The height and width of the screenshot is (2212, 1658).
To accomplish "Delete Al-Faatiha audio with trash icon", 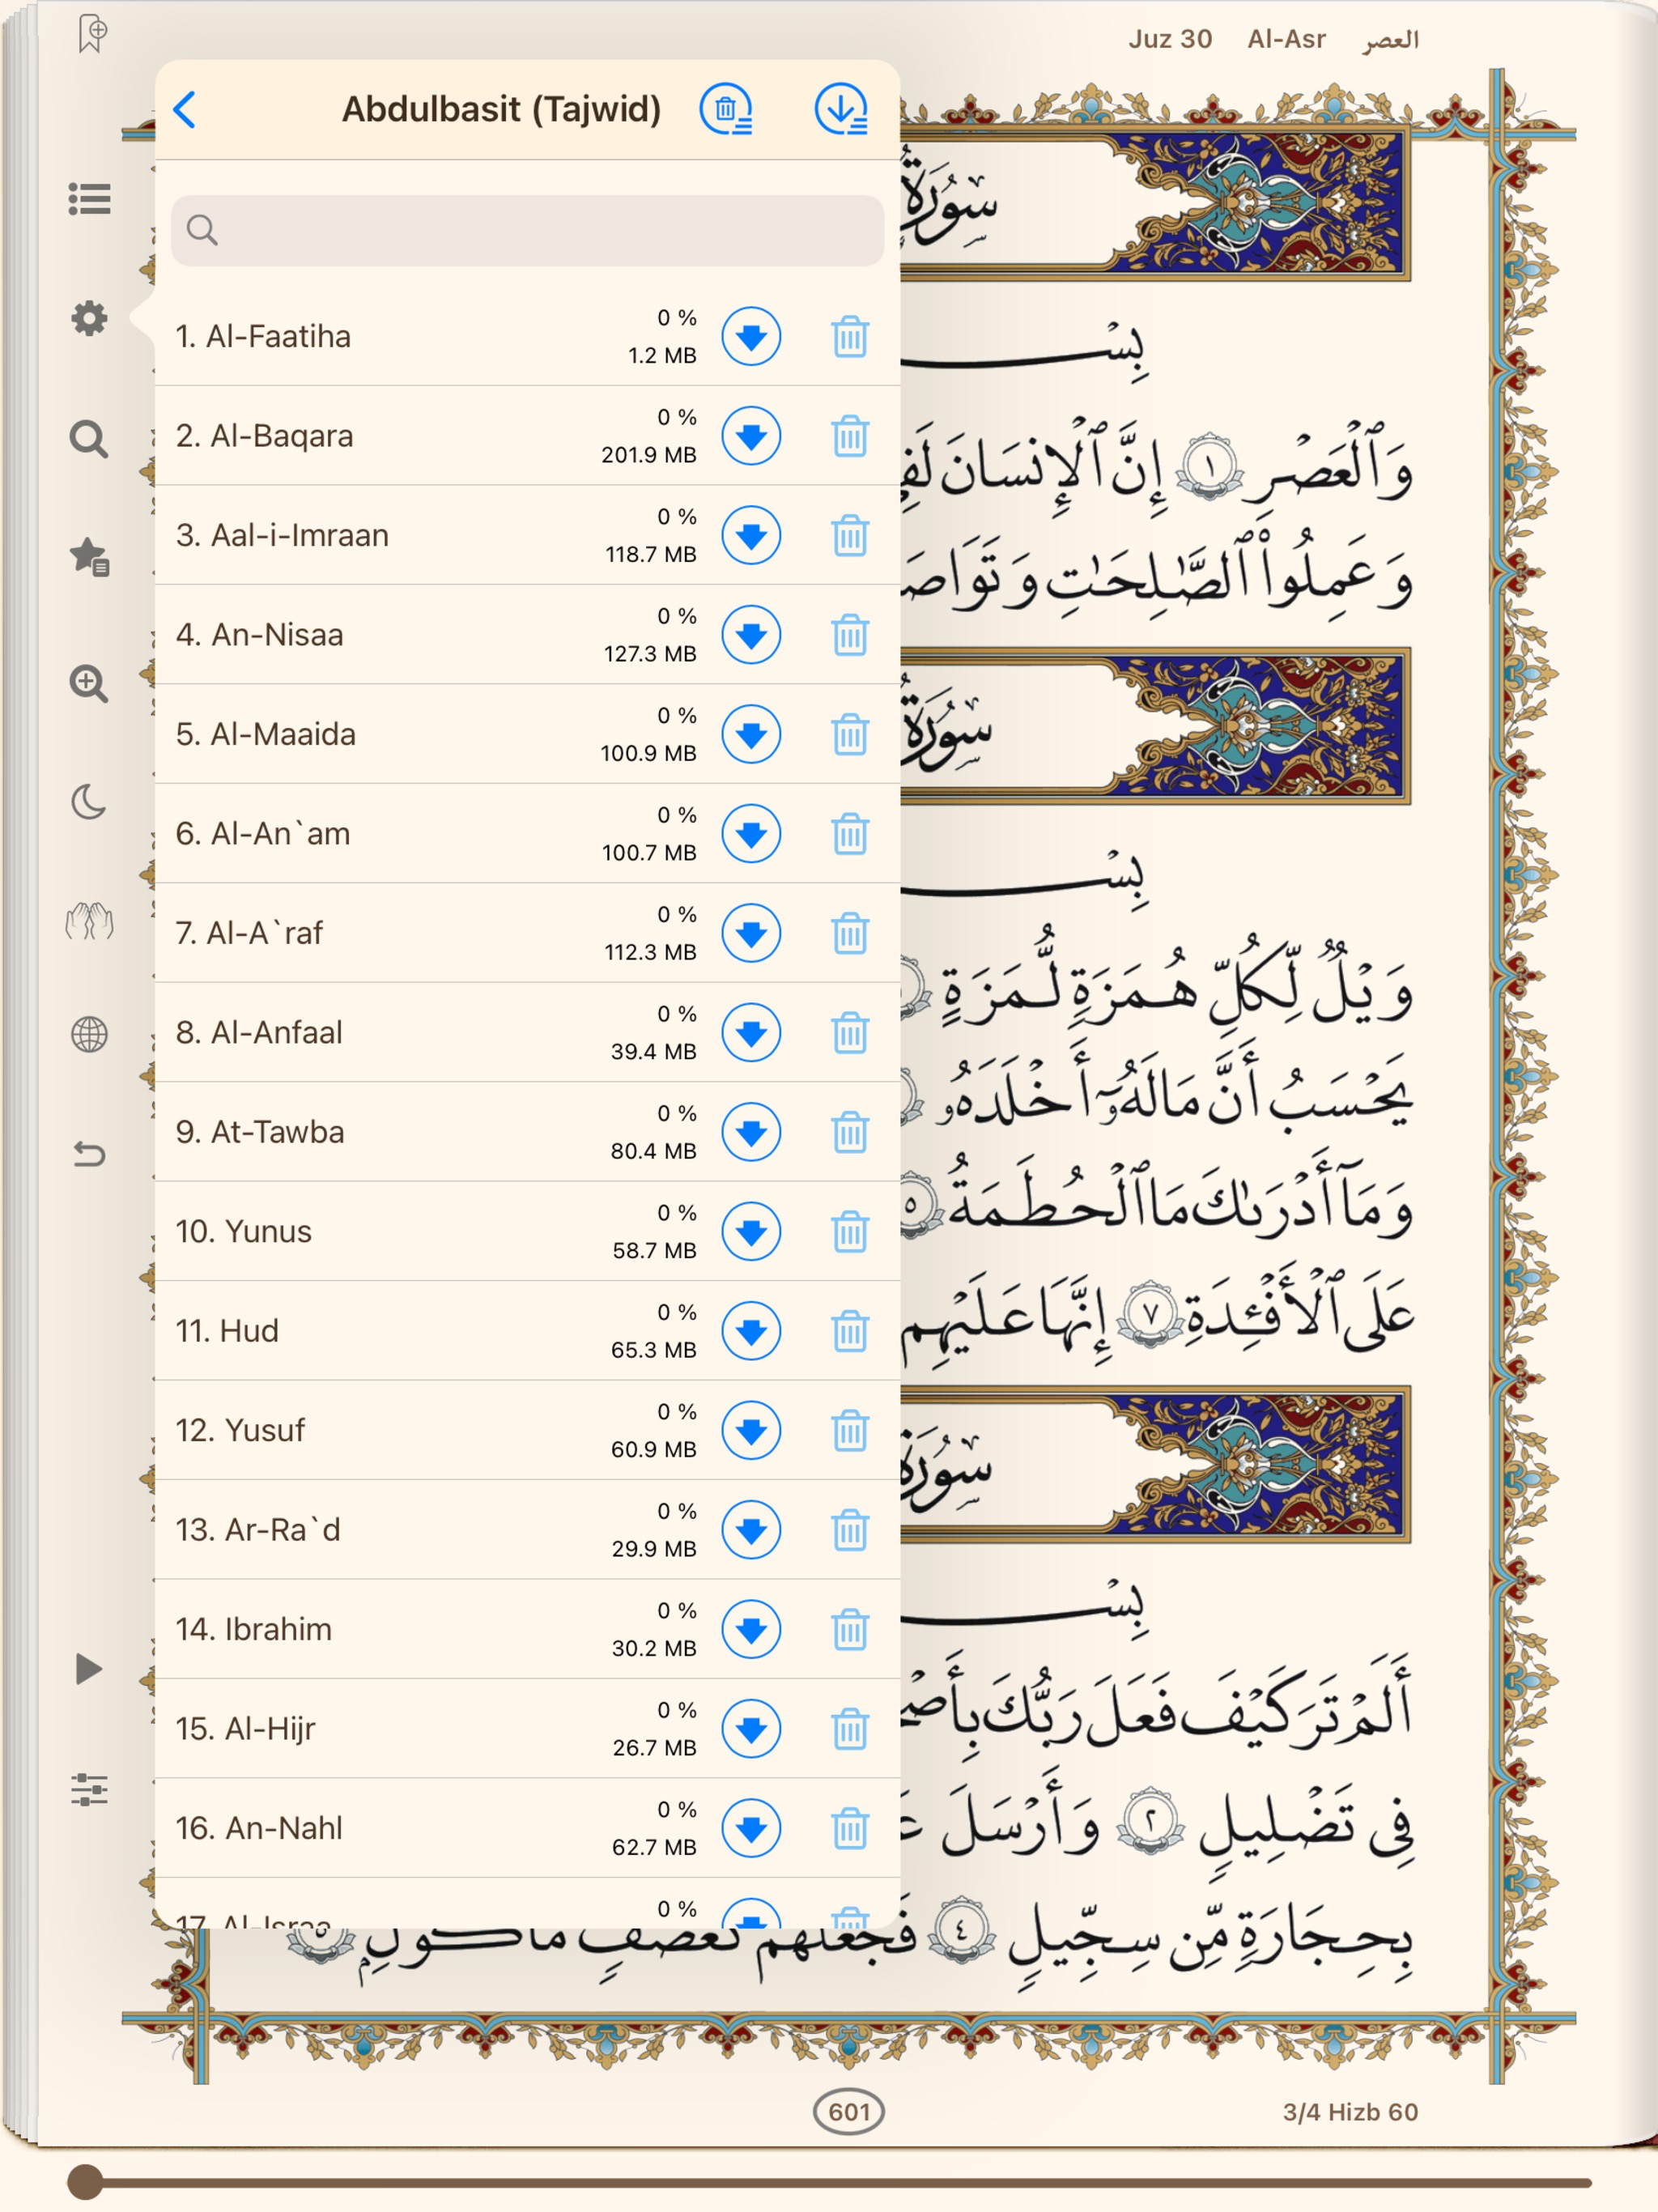I will (x=850, y=337).
